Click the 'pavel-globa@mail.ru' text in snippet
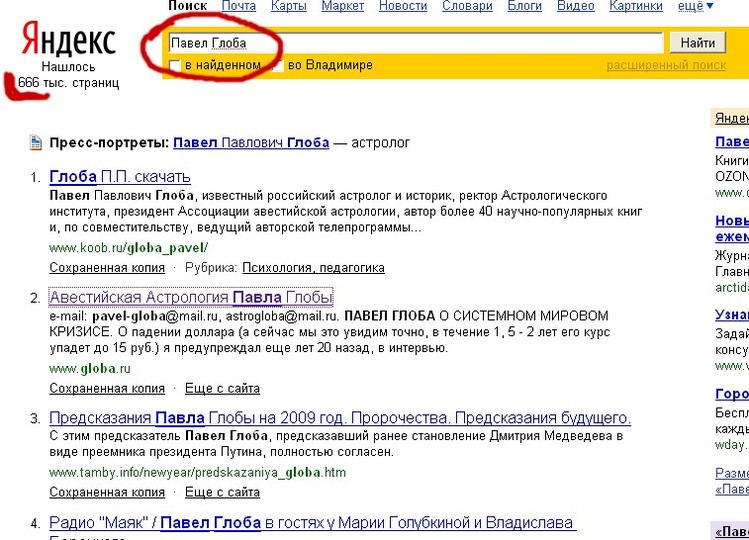 pos(155,316)
